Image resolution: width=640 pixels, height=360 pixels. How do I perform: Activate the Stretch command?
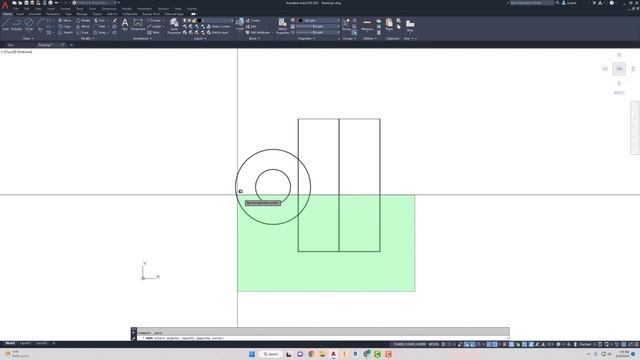[65, 33]
